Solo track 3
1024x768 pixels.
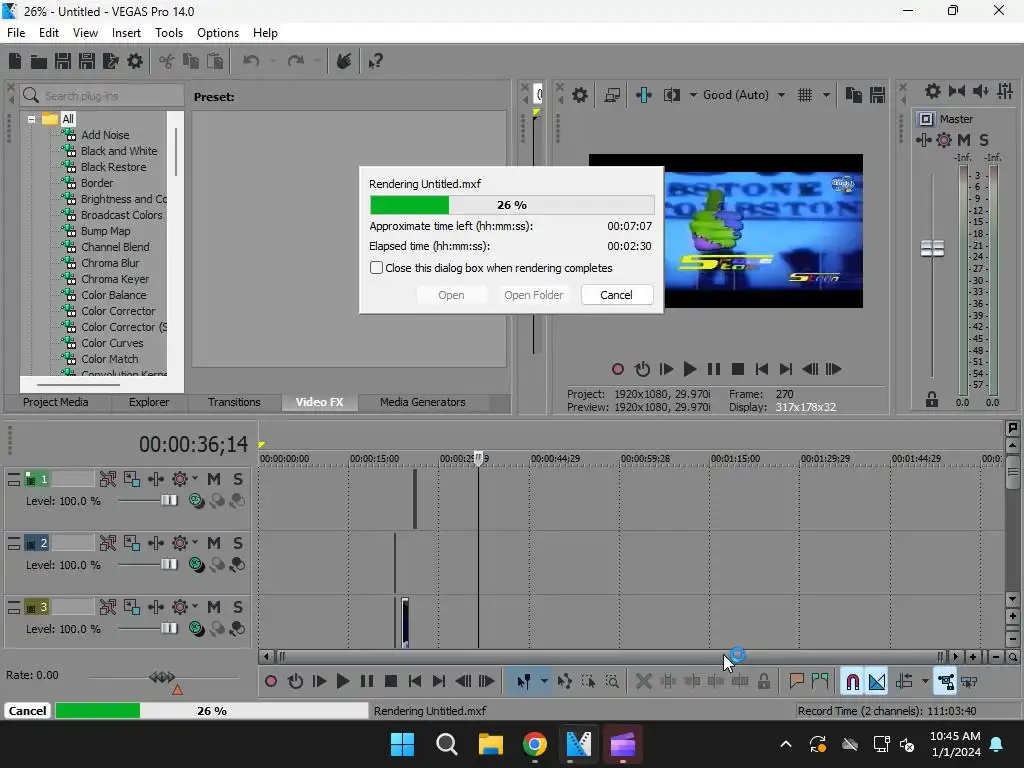coord(238,607)
